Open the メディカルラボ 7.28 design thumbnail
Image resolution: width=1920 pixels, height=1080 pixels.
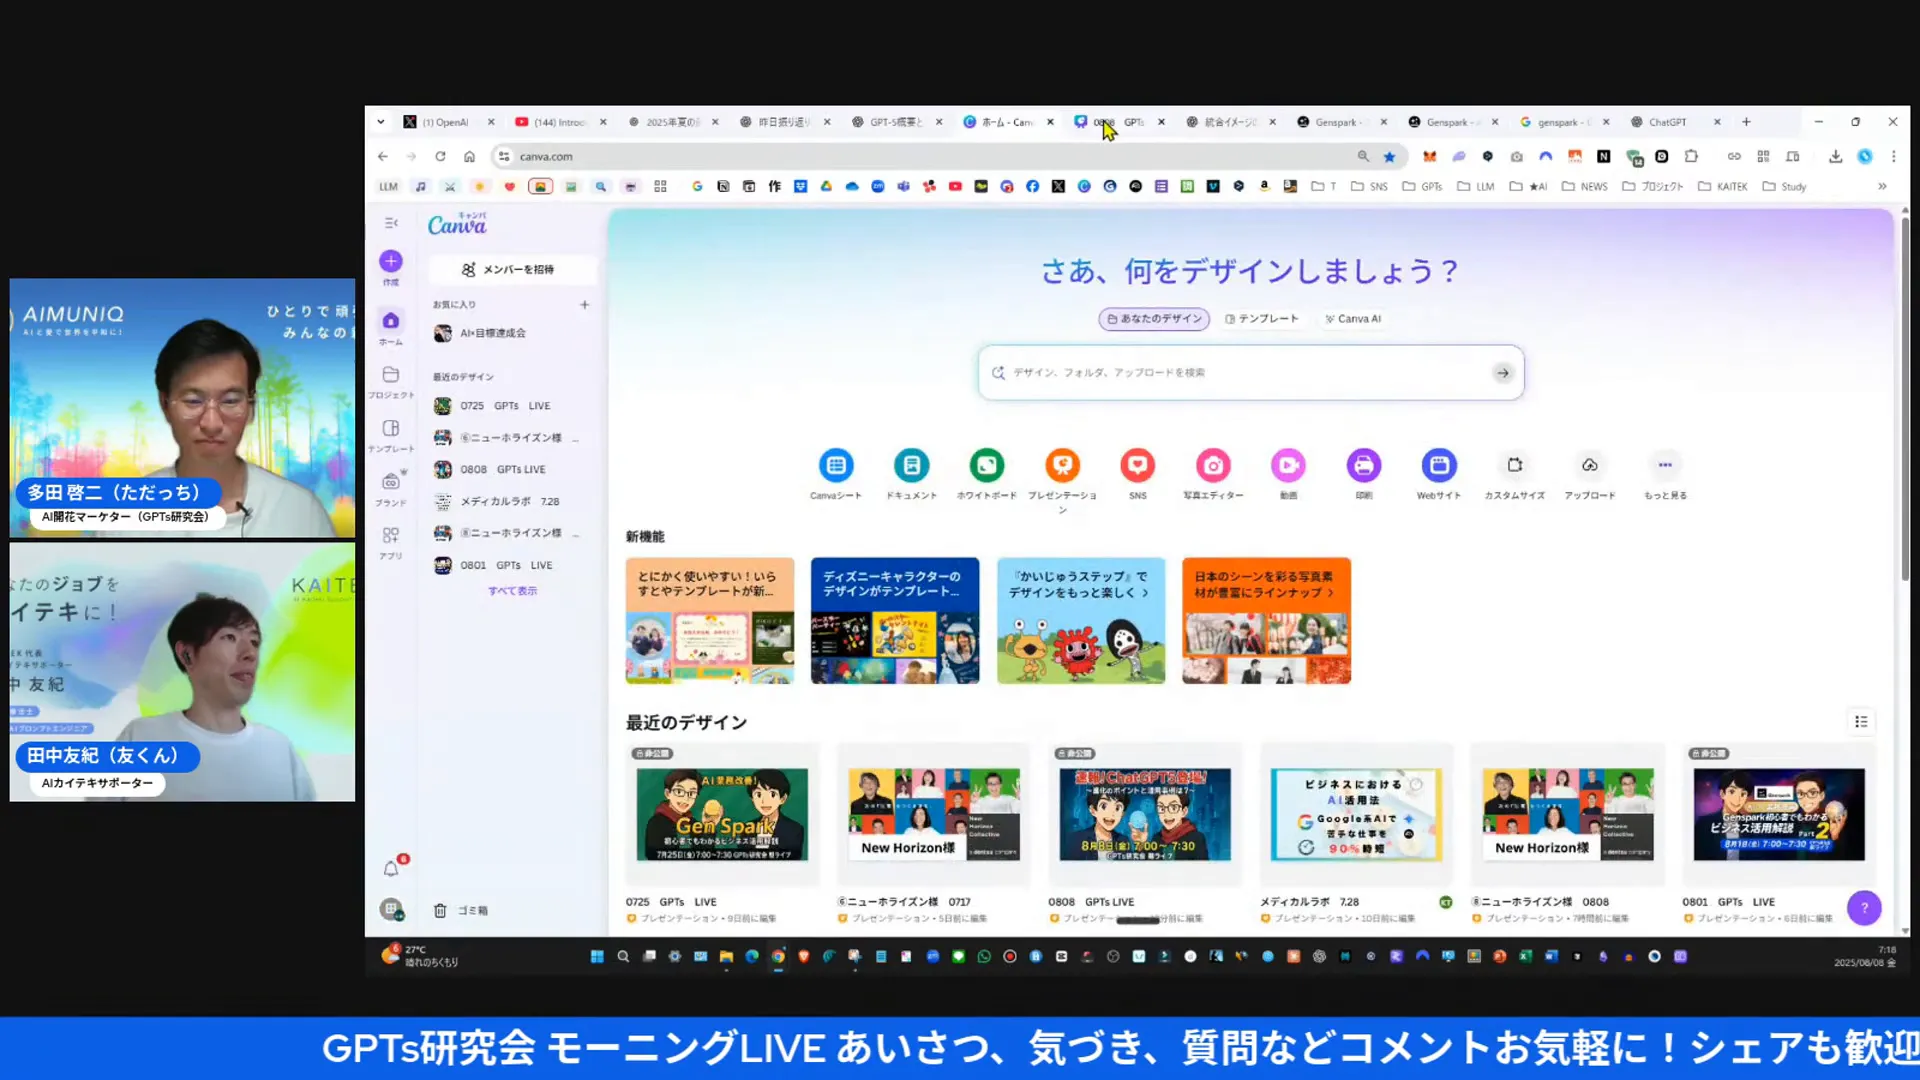[x=1356, y=814]
